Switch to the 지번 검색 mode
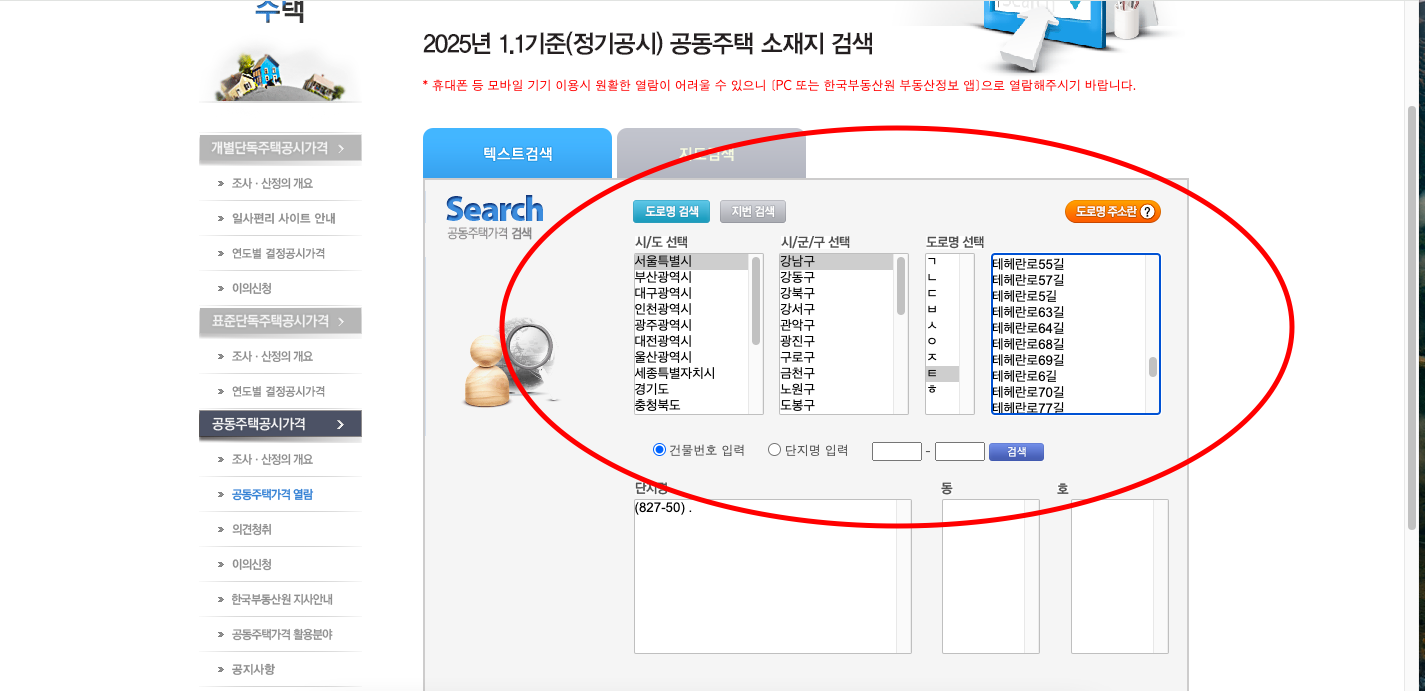Image resolution: width=1425 pixels, height=691 pixels. click(752, 211)
